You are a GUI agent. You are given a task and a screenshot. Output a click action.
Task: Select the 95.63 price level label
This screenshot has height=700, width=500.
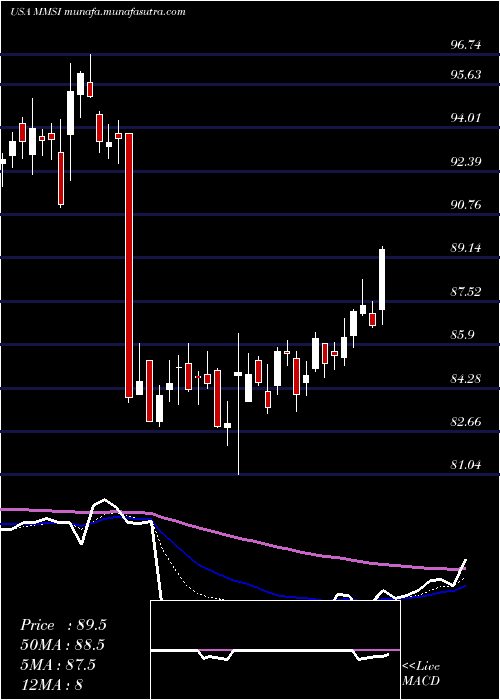point(466,75)
